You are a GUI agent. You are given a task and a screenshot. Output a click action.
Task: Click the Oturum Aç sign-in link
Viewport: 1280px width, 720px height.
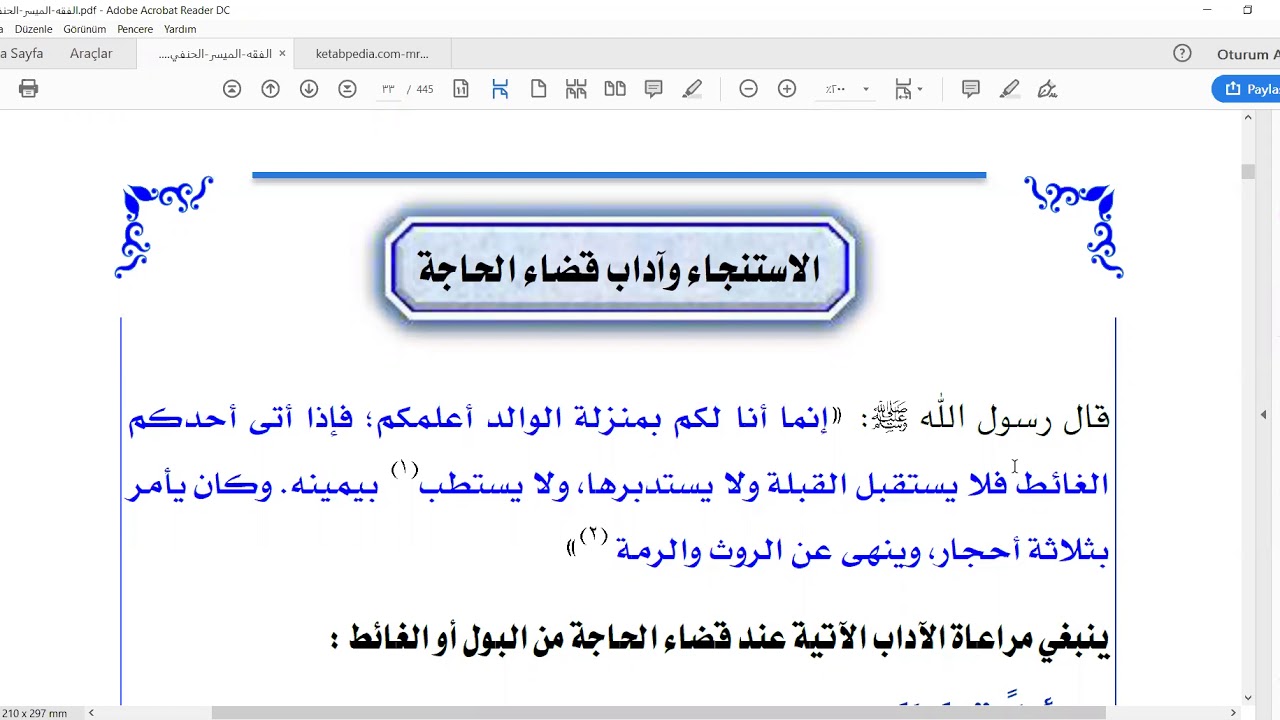point(1248,54)
